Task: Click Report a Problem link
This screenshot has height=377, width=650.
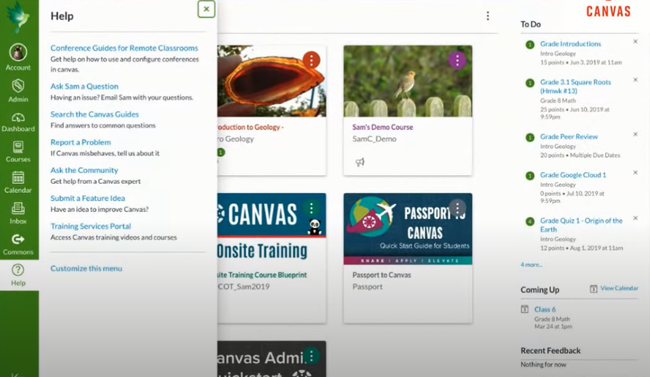Action: tap(80, 142)
